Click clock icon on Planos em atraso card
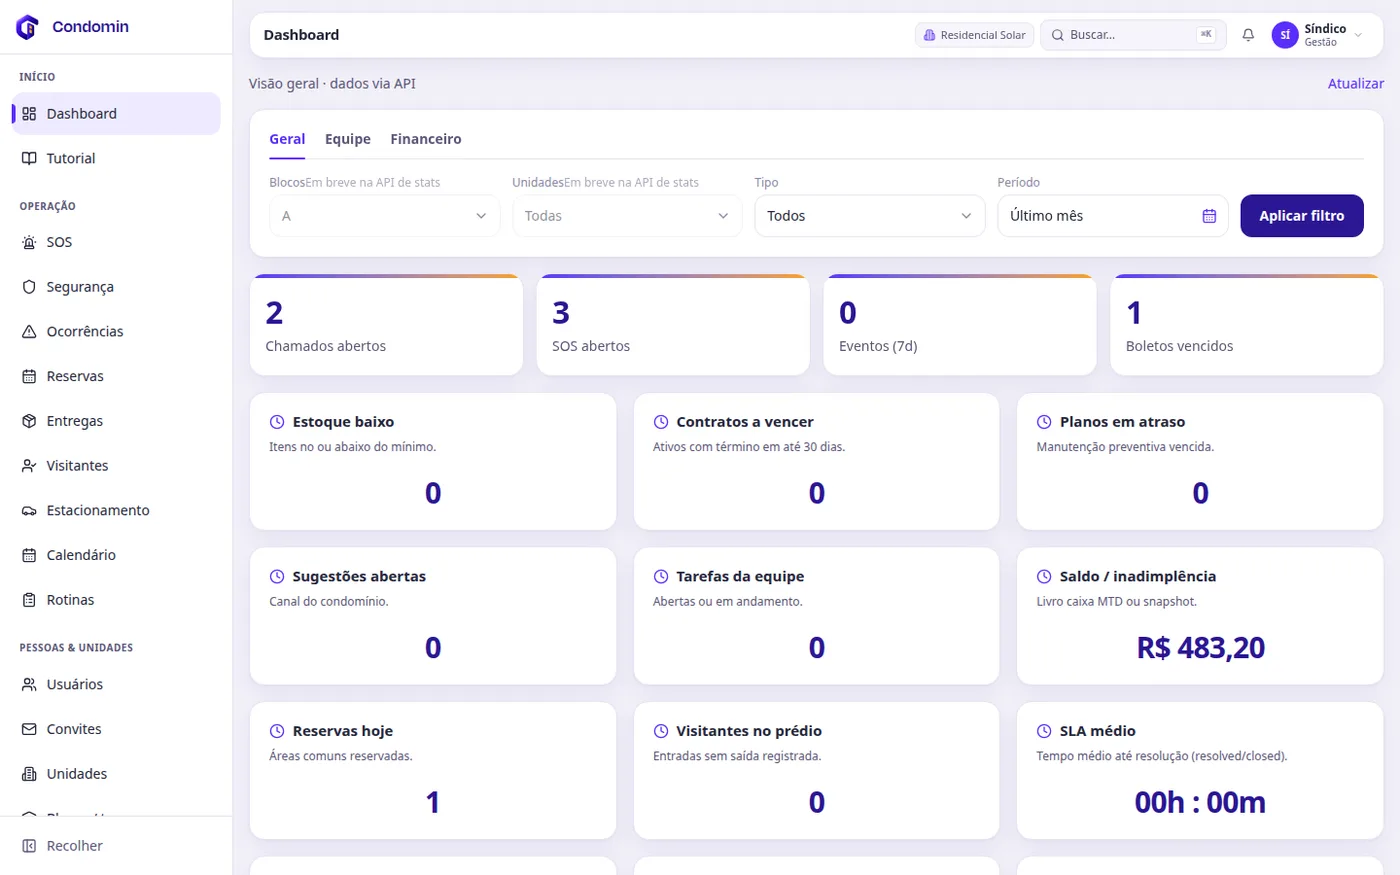 (x=1044, y=422)
